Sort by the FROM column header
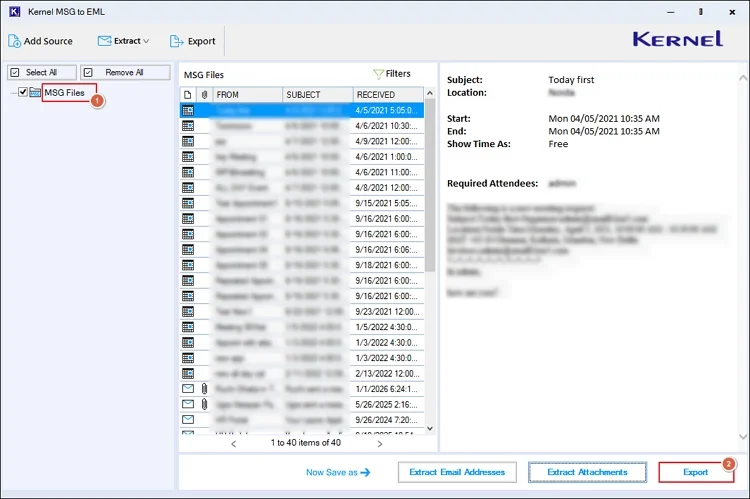Screen dimensions: 750x499 (247, 95)
